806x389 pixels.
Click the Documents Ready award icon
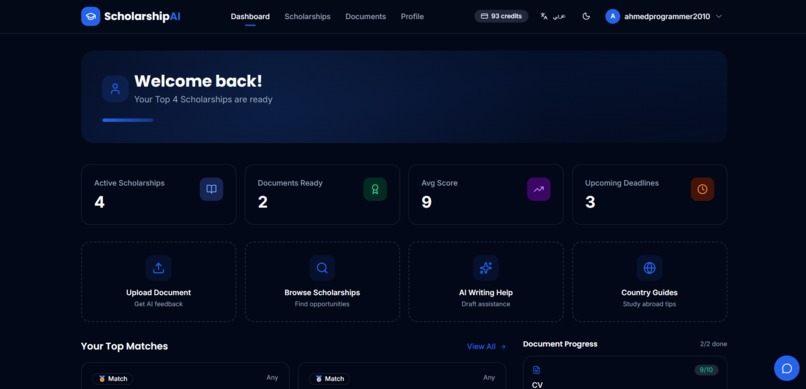tap(375, 189)
